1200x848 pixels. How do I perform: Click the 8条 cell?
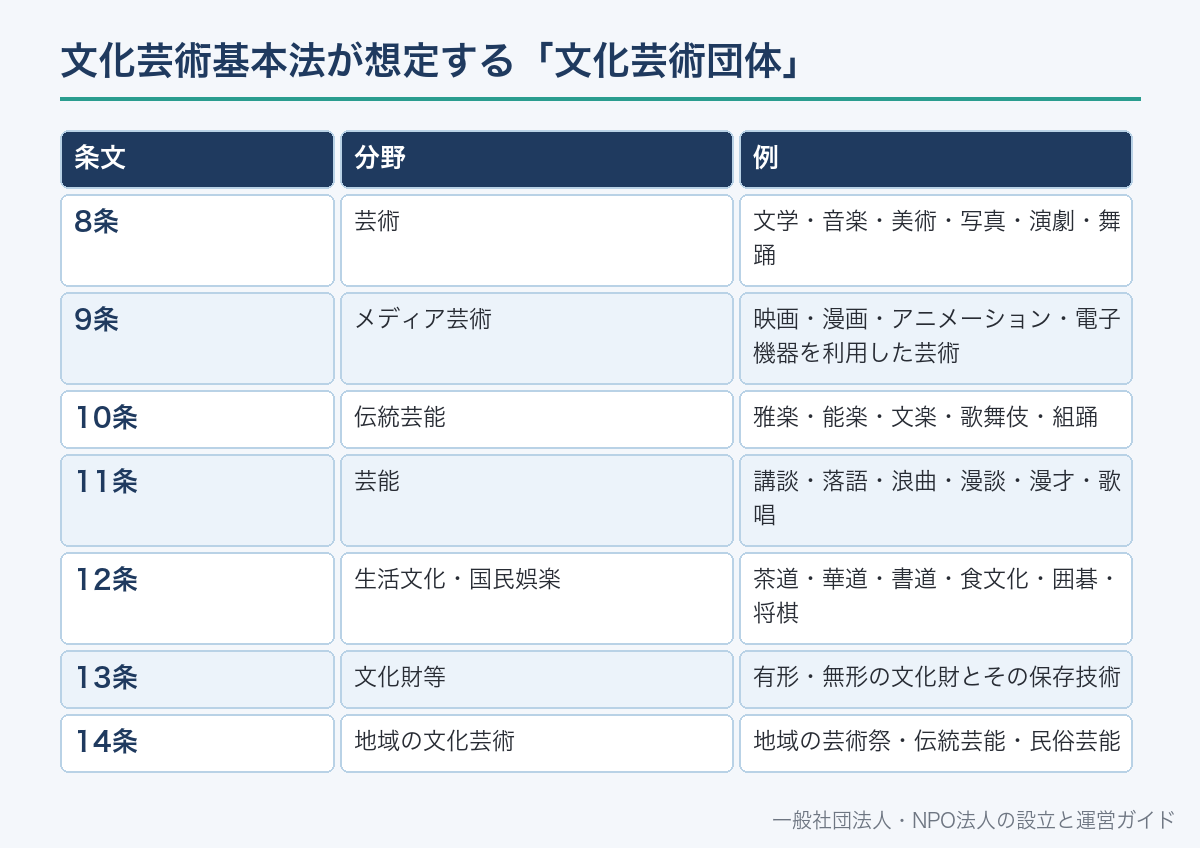coord(197,240)
